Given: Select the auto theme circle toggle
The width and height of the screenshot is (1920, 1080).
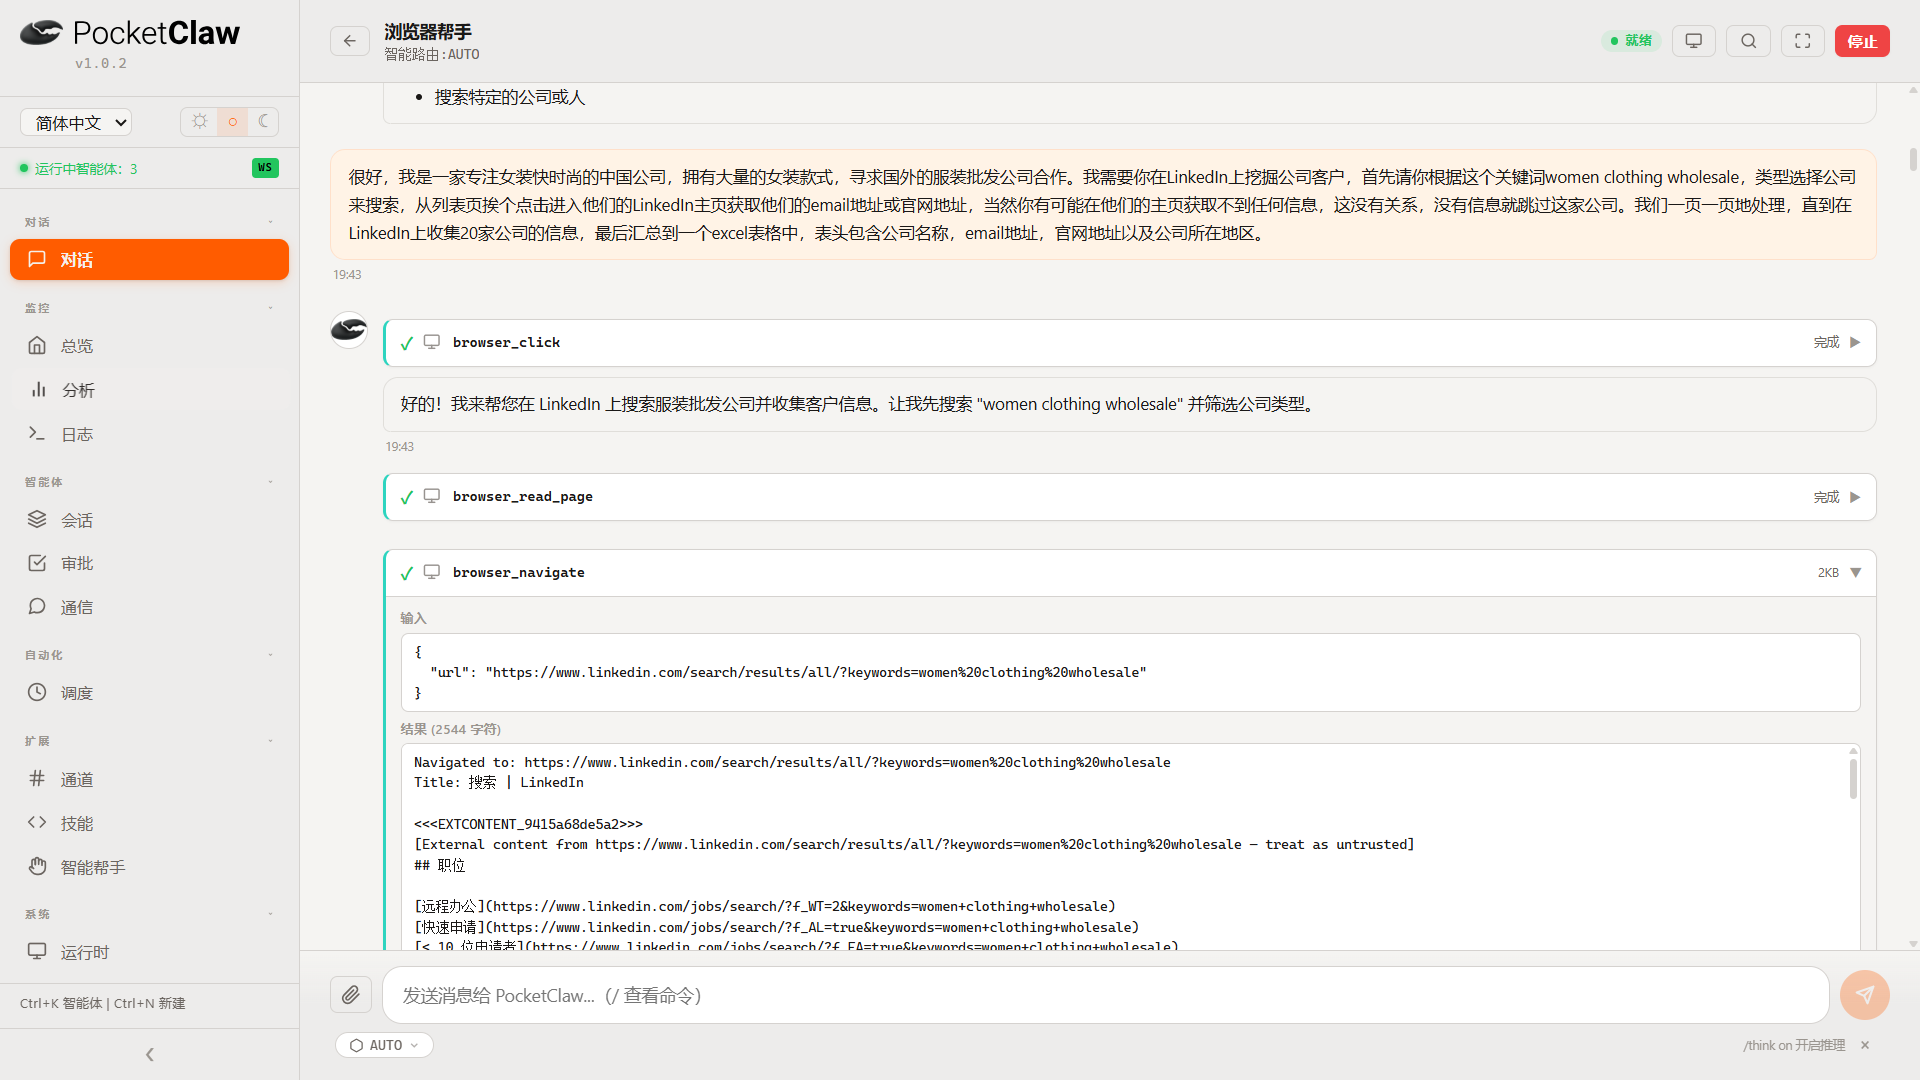Looking at the screenshot, I should [x=233, y=122].
